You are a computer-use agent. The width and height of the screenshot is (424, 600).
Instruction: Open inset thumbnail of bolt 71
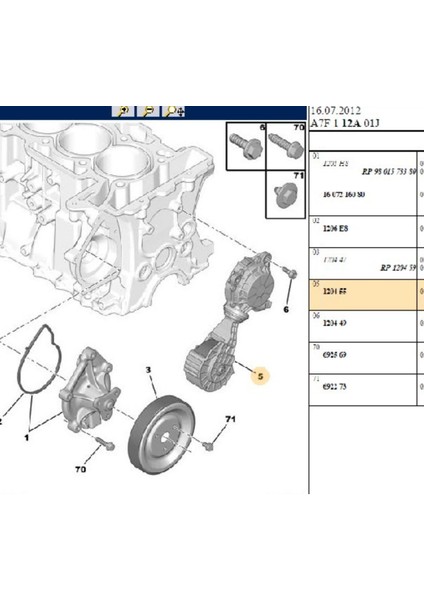(x=286, y=194)
